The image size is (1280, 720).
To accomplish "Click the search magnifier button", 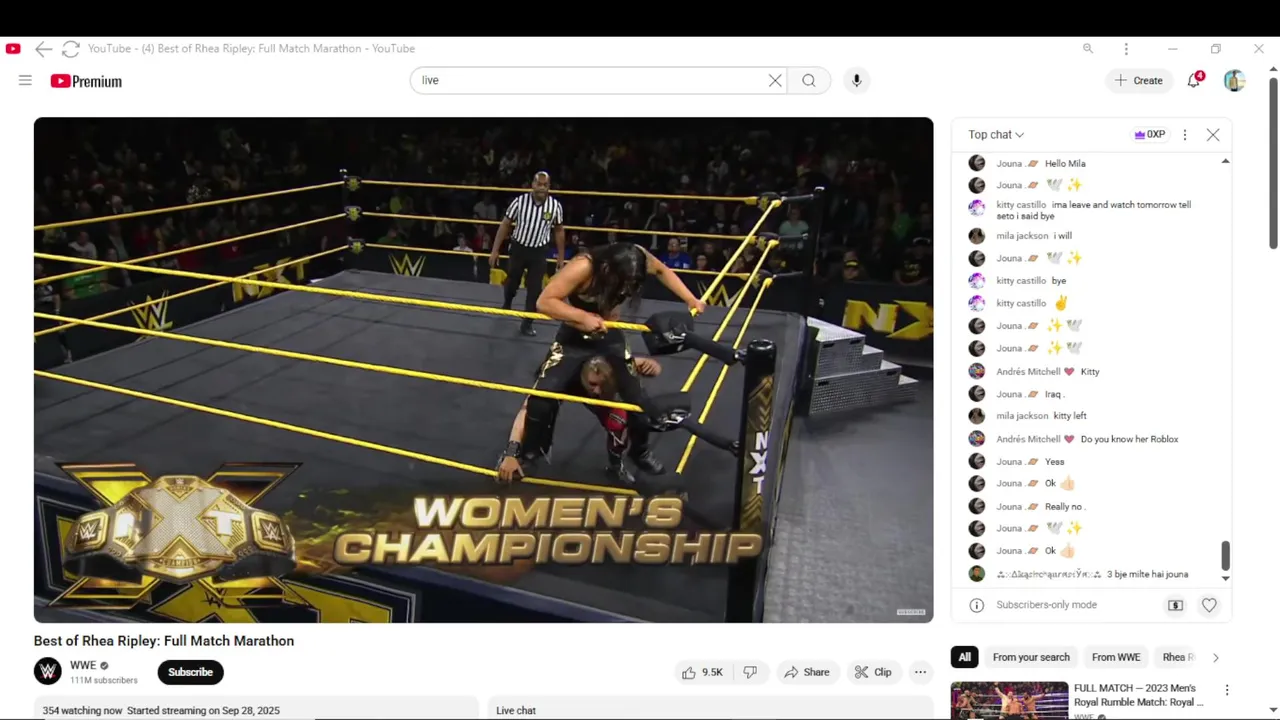I will [x=809, y=81].
